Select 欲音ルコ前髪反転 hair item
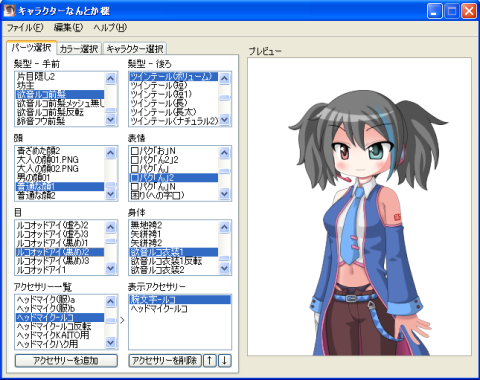The height and width of the screenshot is (380, 480). (x=60, y=112)
